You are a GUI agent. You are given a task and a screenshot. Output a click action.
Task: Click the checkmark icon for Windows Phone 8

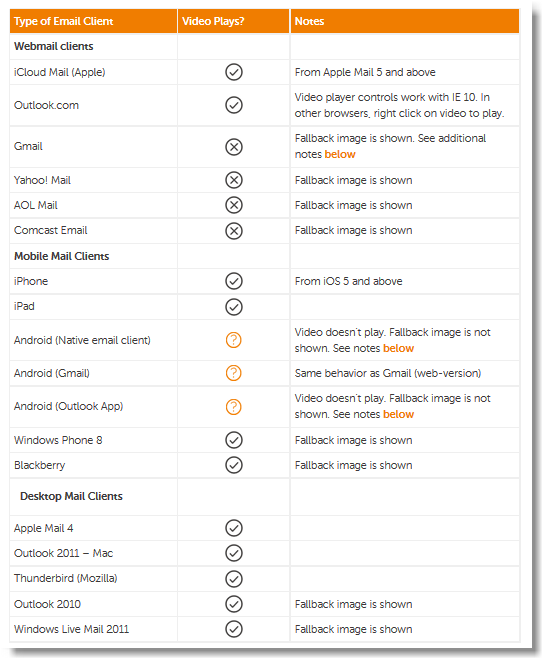pos(234,440)
